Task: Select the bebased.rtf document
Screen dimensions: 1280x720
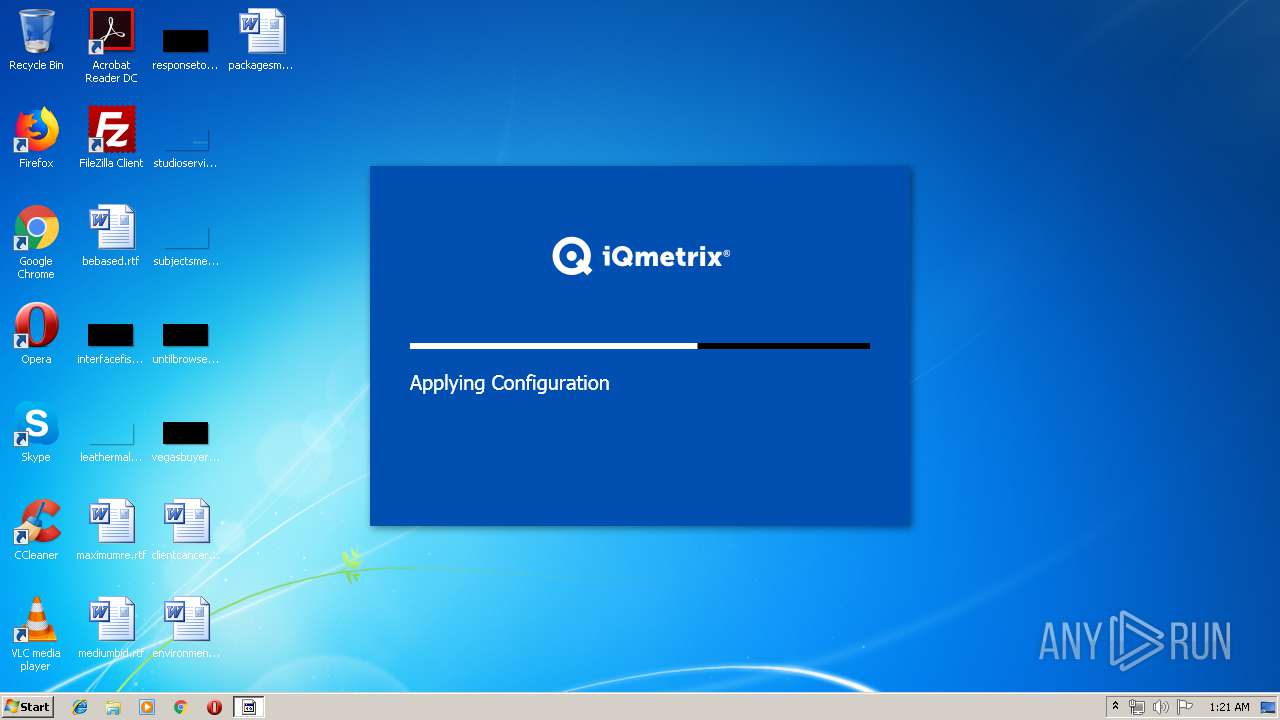Action: (111, 237)
